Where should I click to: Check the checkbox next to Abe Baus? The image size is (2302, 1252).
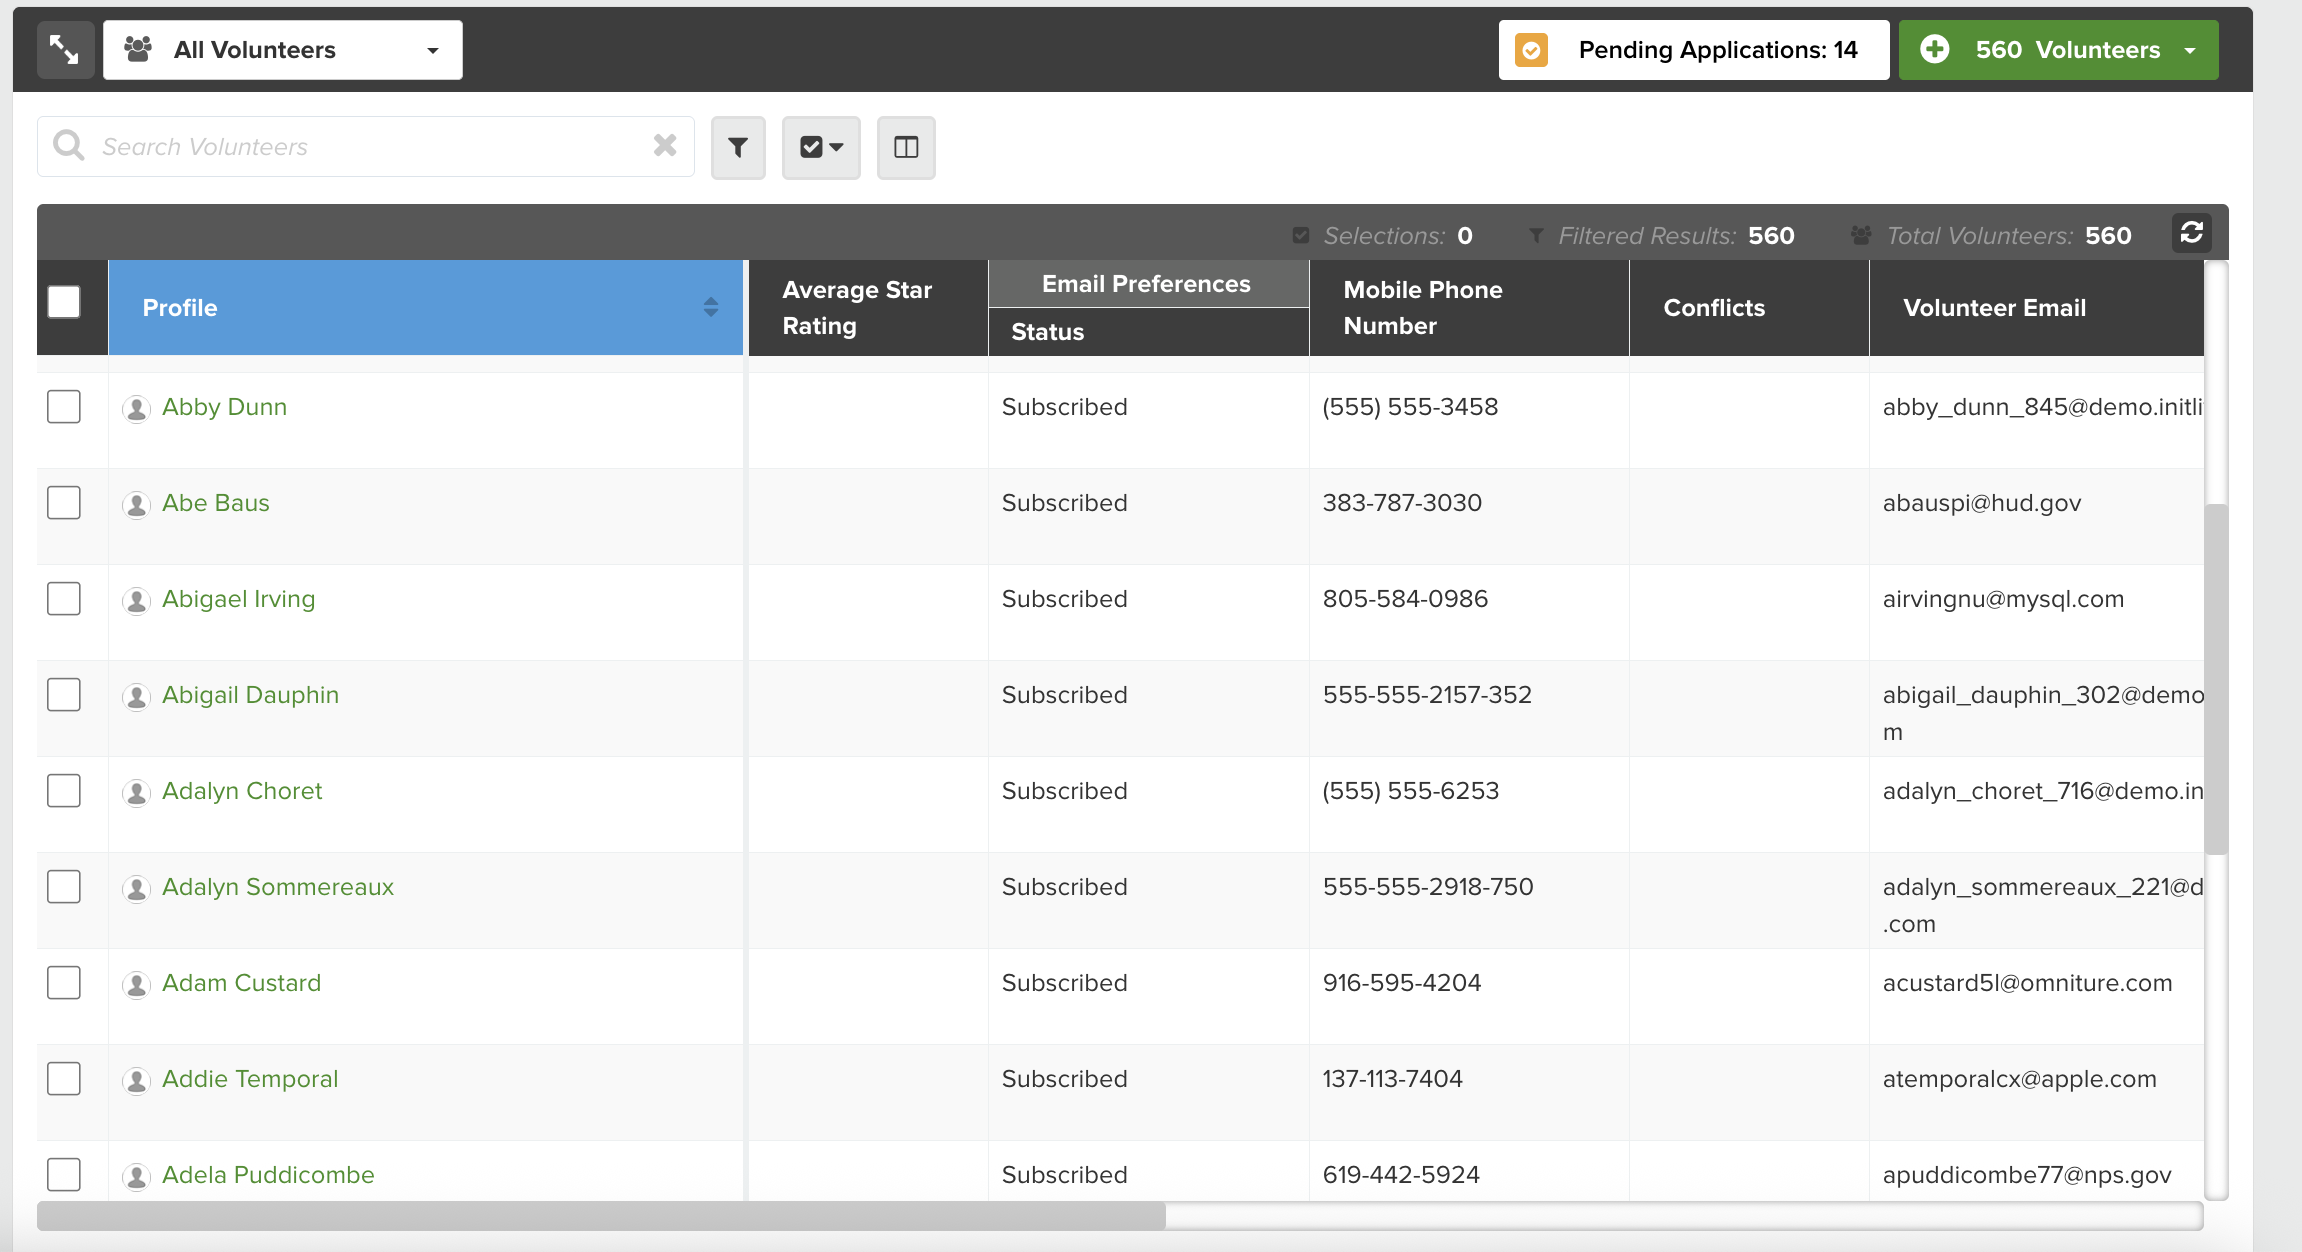pos(63,503)
